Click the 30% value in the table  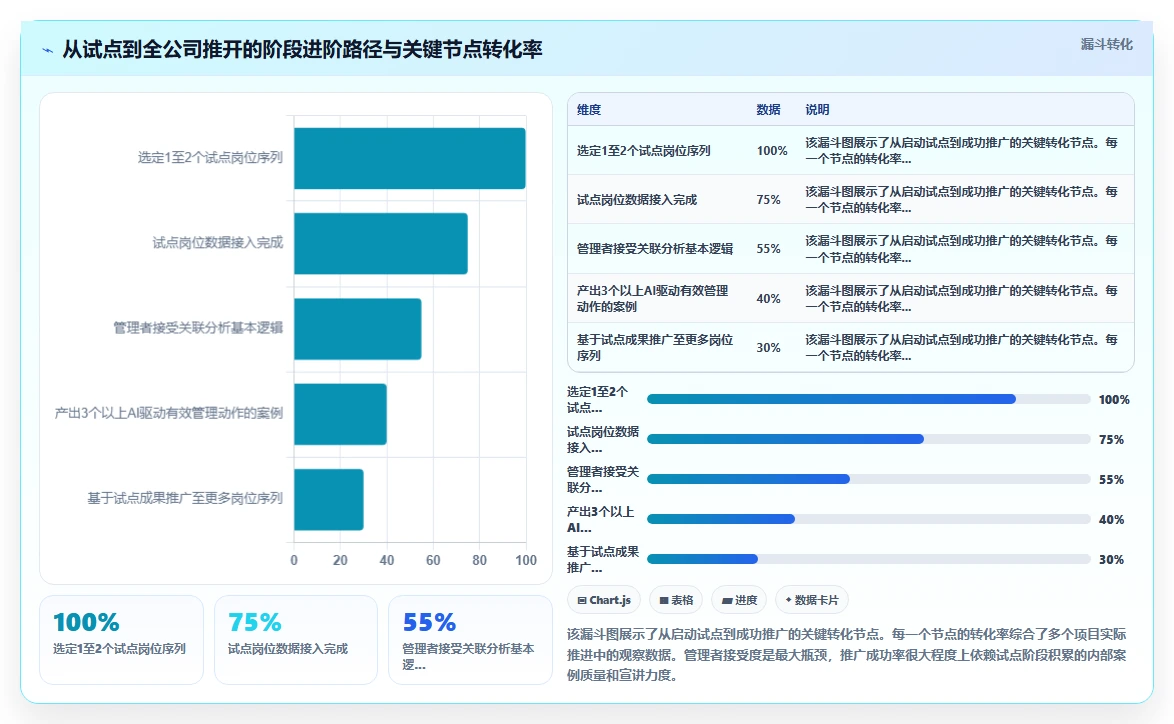click(x=768, y=347)
